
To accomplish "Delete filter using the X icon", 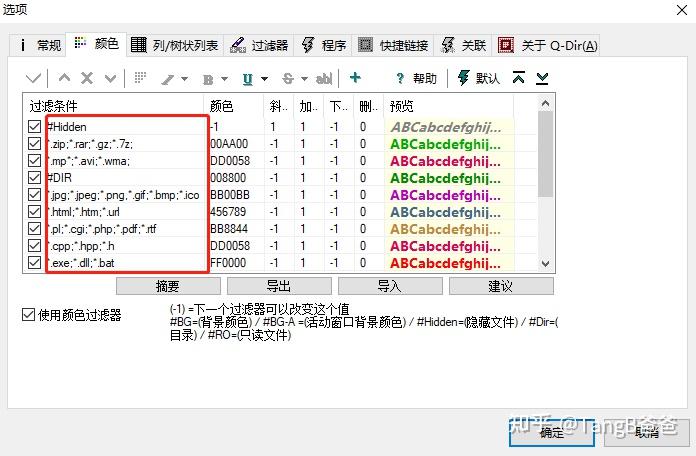I will pyautogui.click(x=87, y=79).
